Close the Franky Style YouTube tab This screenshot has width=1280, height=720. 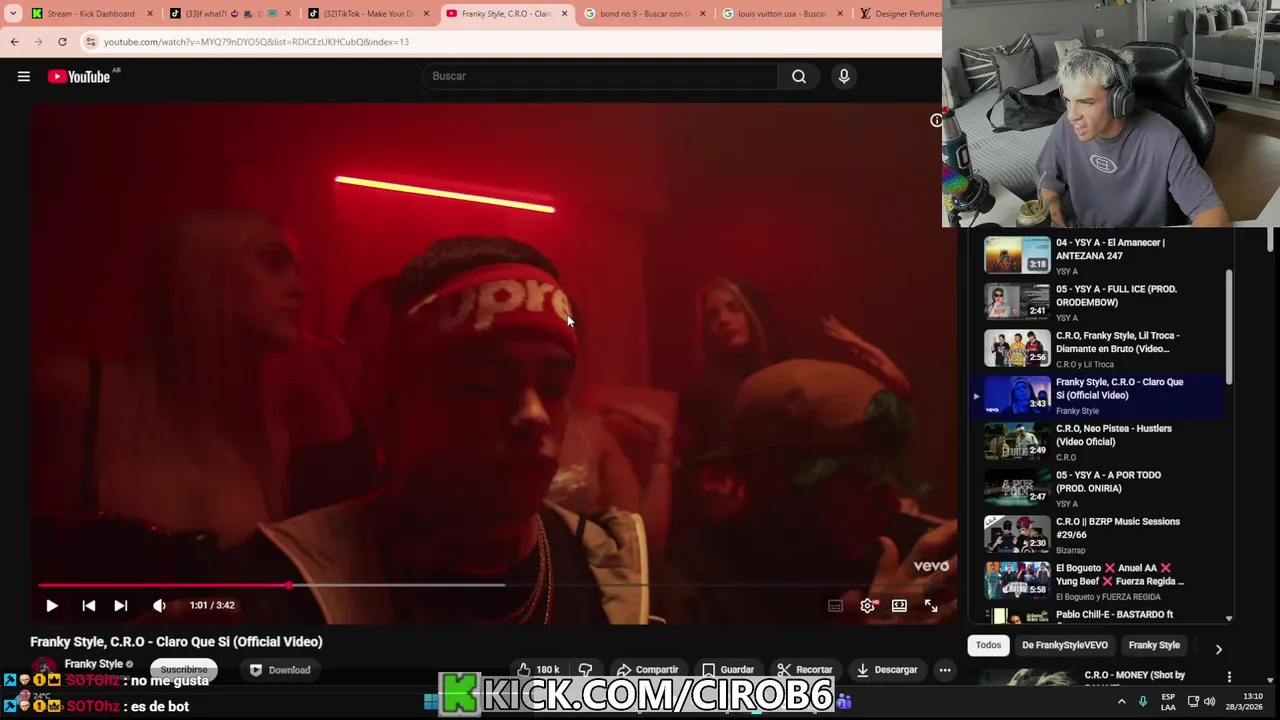(x=564, y=14)
